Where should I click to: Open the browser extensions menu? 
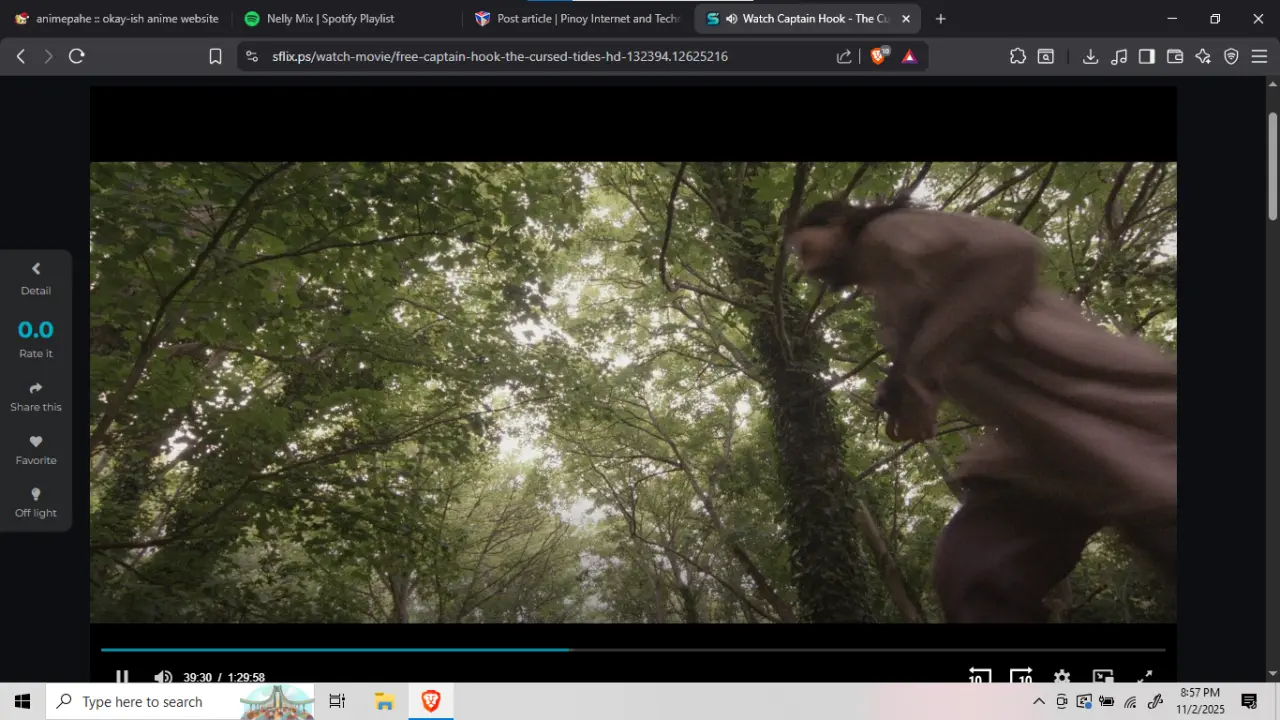[1018, 56]
